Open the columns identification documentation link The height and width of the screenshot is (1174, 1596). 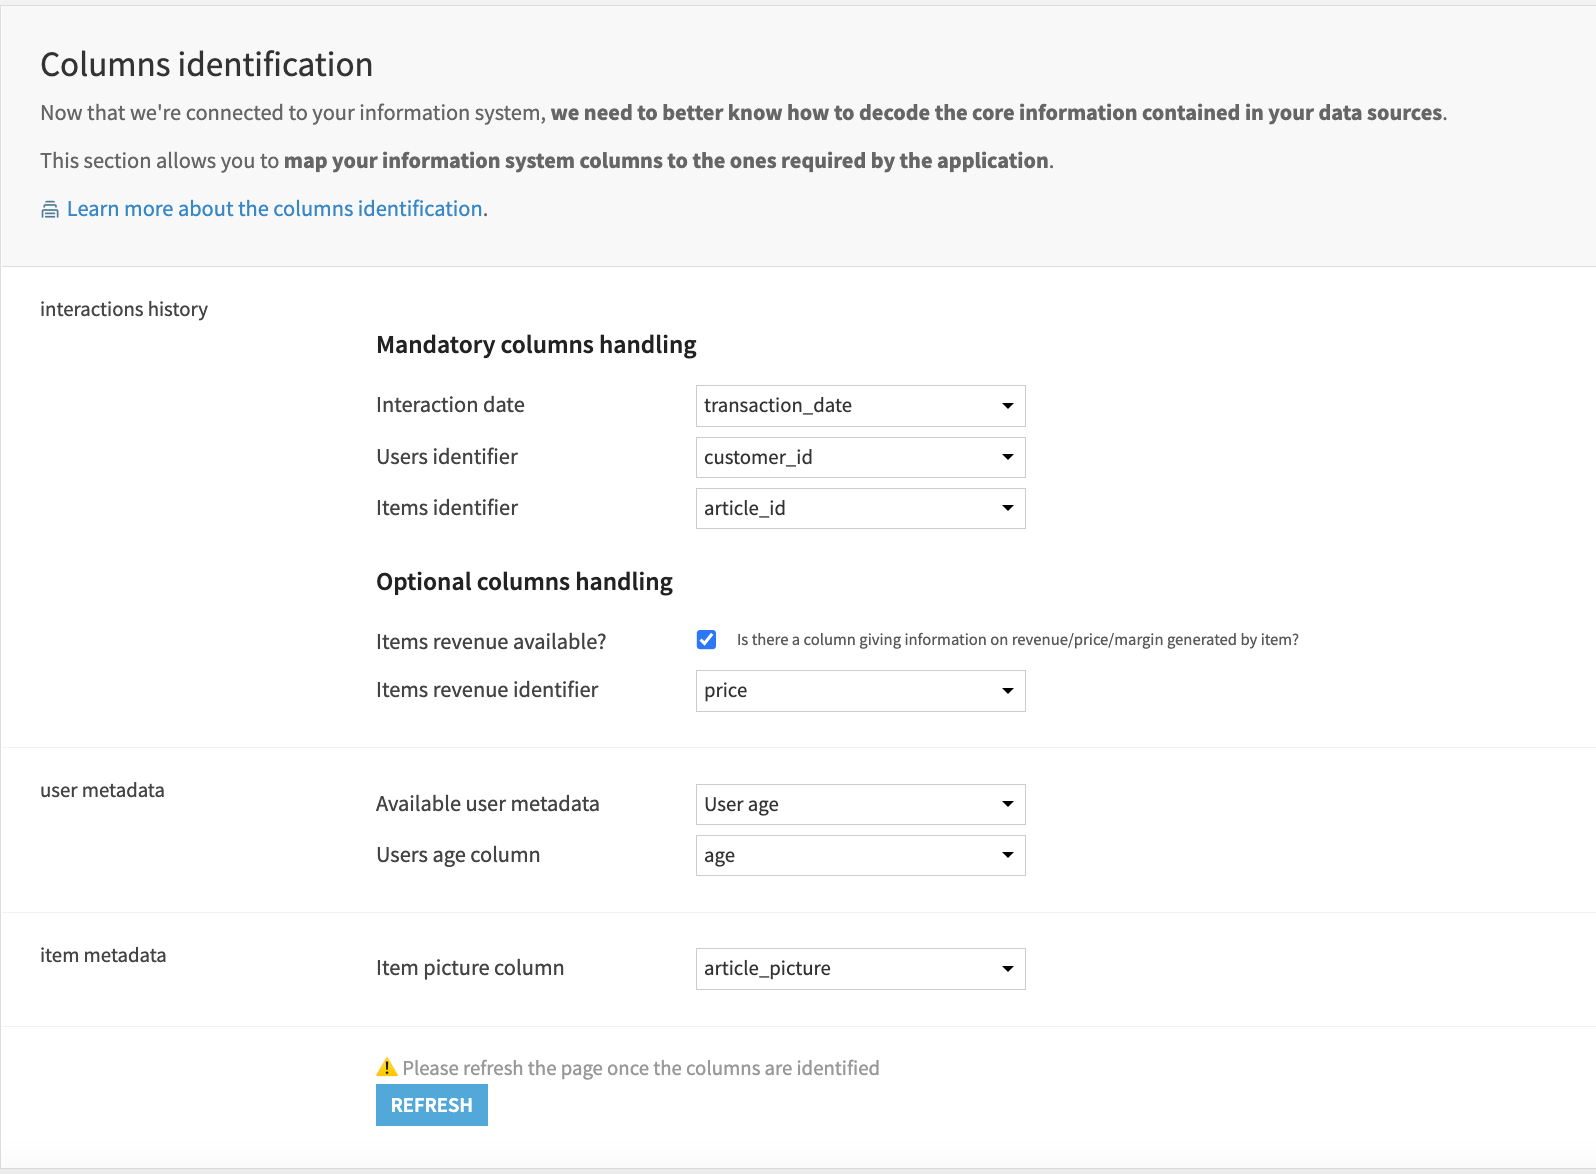click(x=275, y=209)
